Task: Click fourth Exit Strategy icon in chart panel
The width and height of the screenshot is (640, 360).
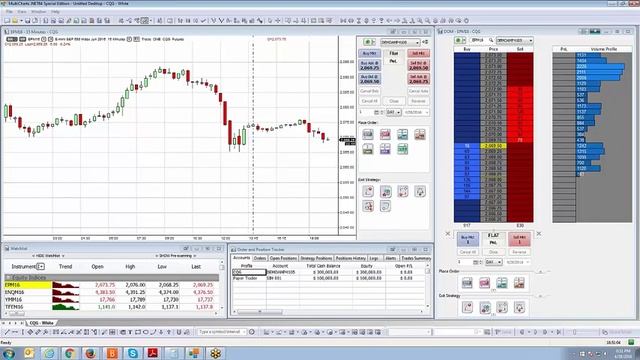Action: [420, 191]
